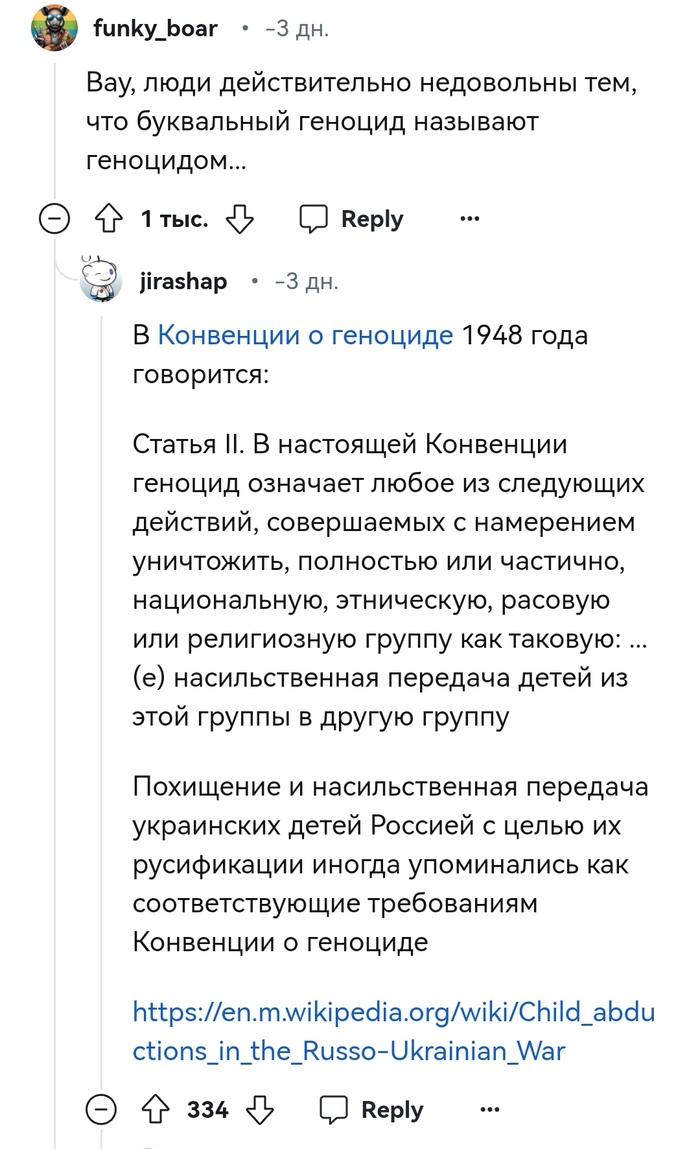This screenshot has width=700, height=1149.
Task: Click the 1 тыс. vote count
Action: click(174, 219)
